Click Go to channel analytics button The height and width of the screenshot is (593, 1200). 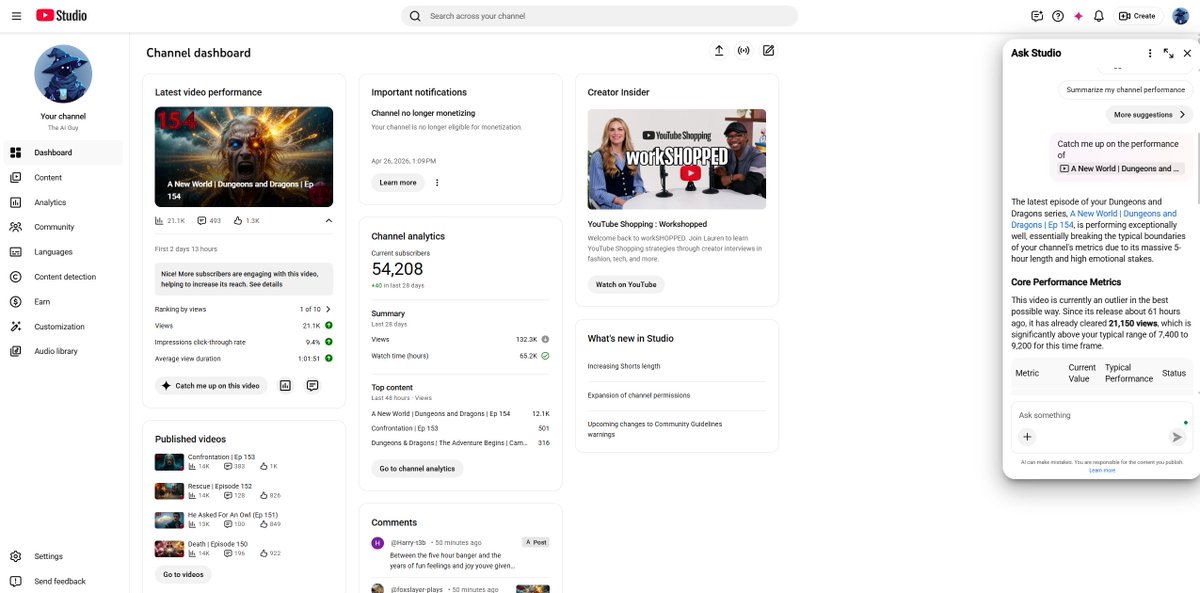click(417, 468)
